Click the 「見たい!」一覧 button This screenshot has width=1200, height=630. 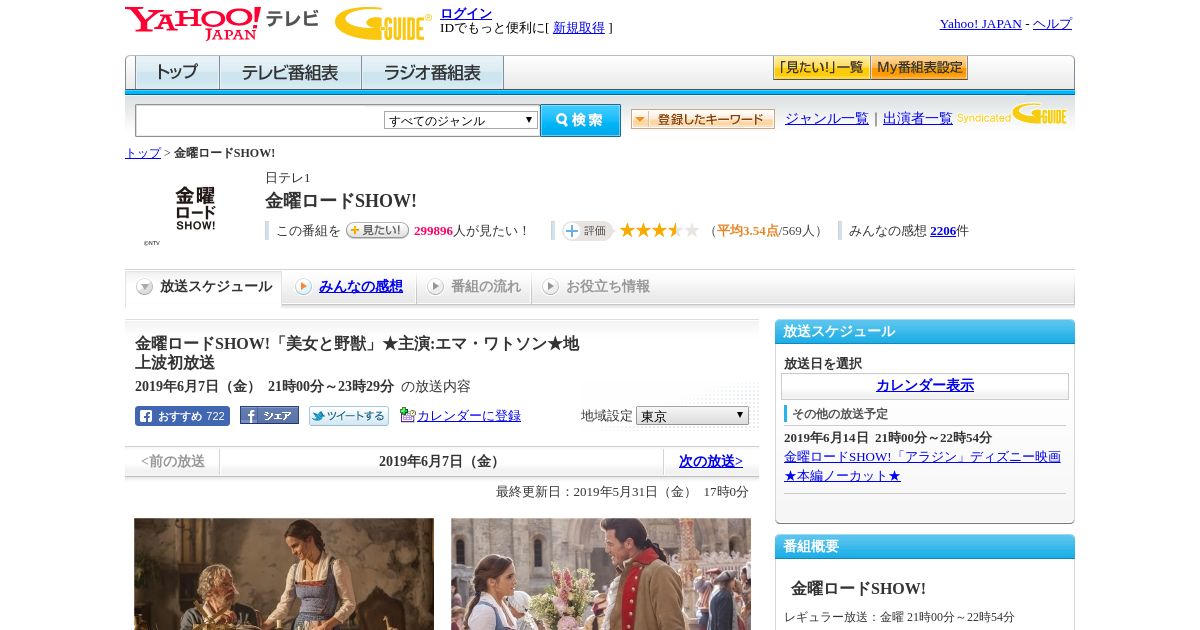click(x=821, y=68)
